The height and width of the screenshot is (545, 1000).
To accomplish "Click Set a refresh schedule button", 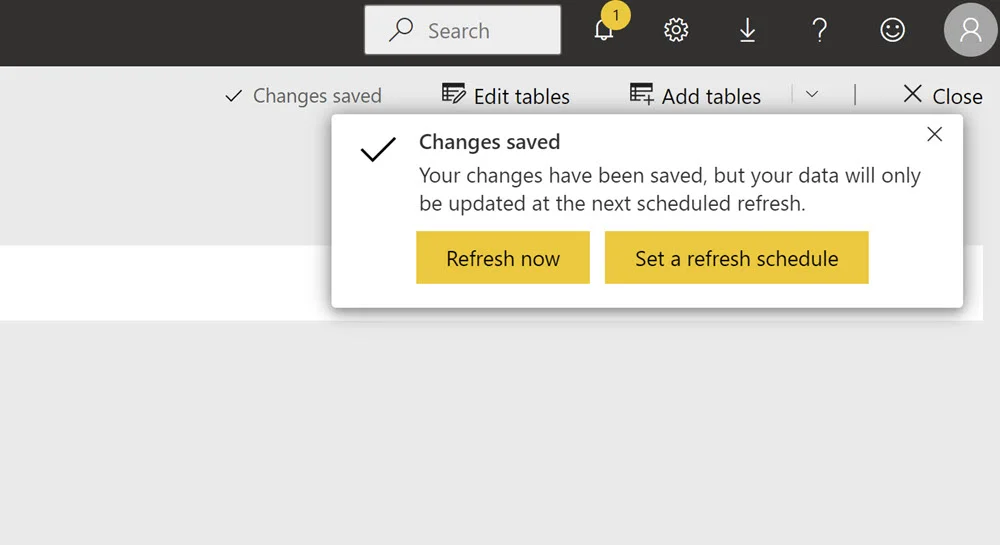I will pos(737,258).
